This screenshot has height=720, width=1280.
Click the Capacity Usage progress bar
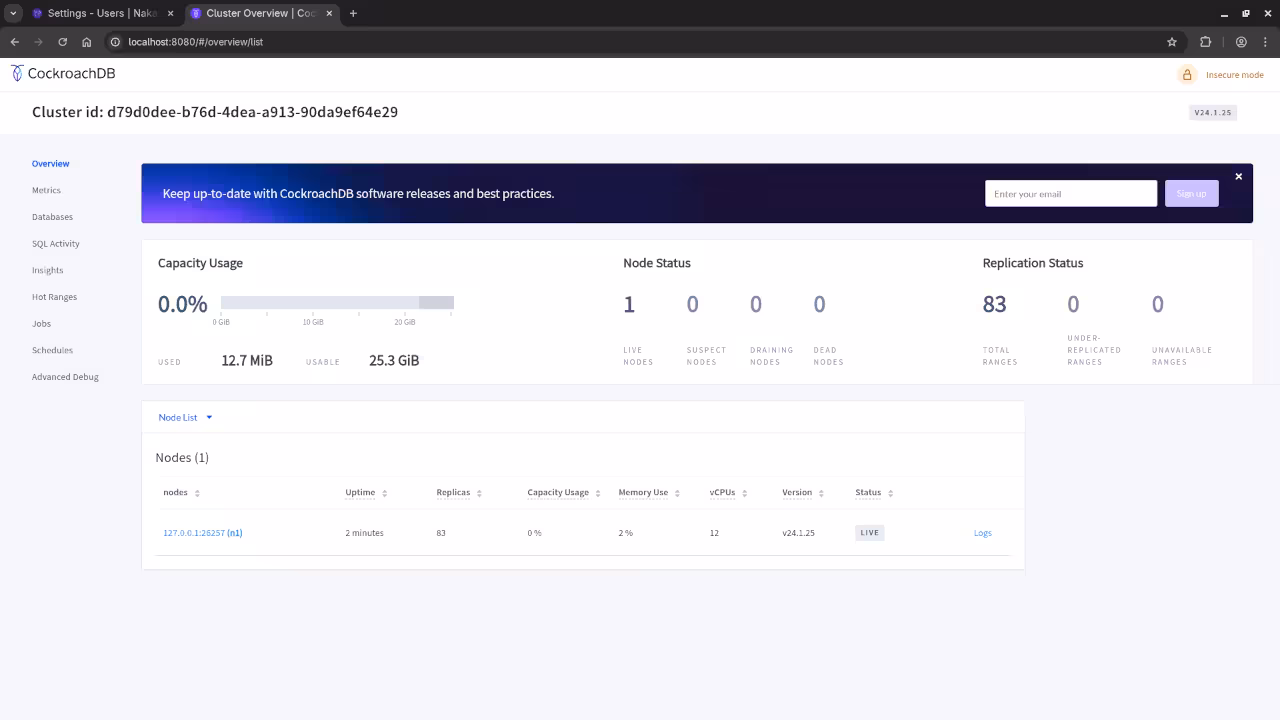pyautogui.click(x=337, y=302)
